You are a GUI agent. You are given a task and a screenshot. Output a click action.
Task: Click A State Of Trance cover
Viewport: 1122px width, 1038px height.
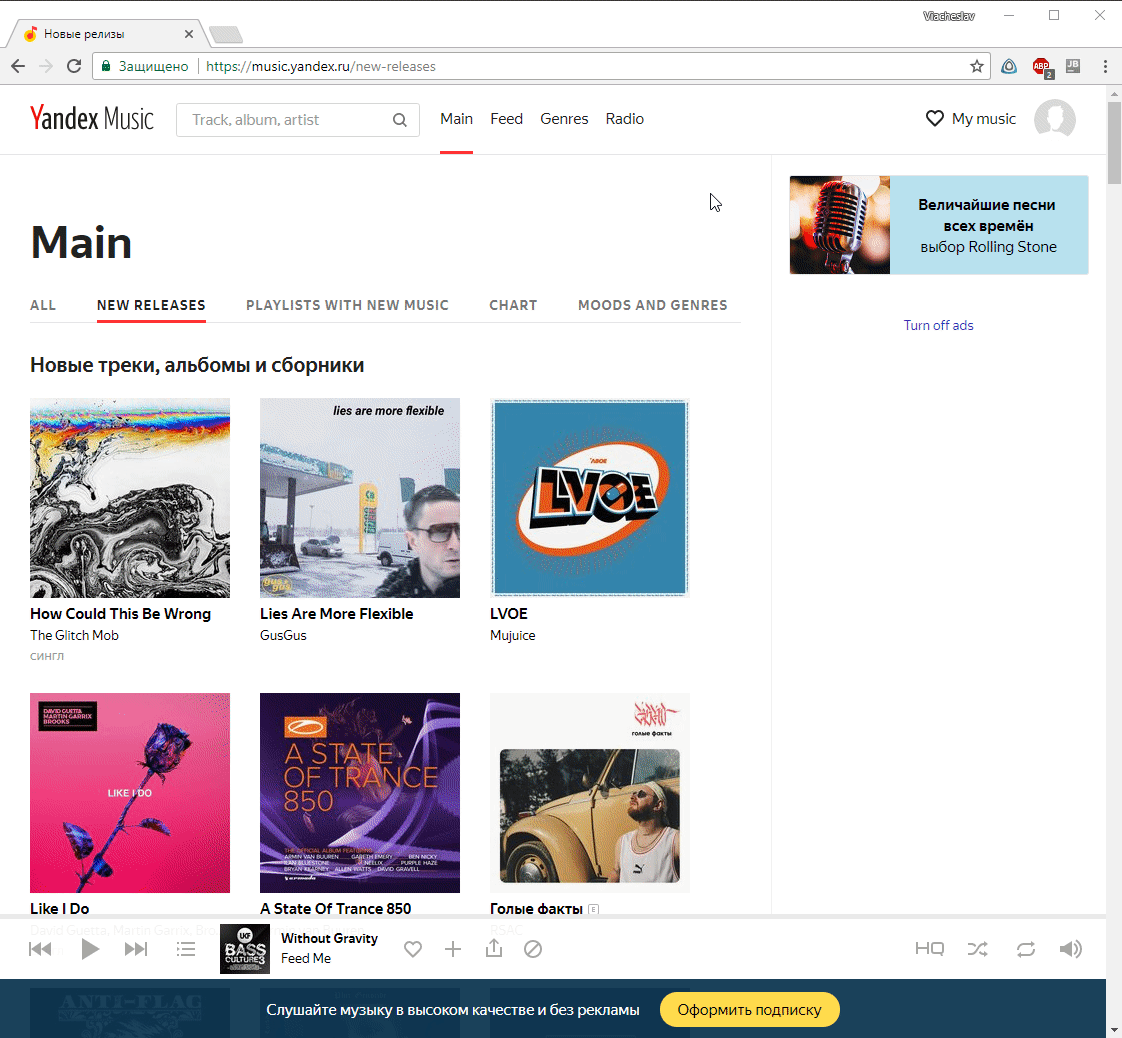pos(360,793)
